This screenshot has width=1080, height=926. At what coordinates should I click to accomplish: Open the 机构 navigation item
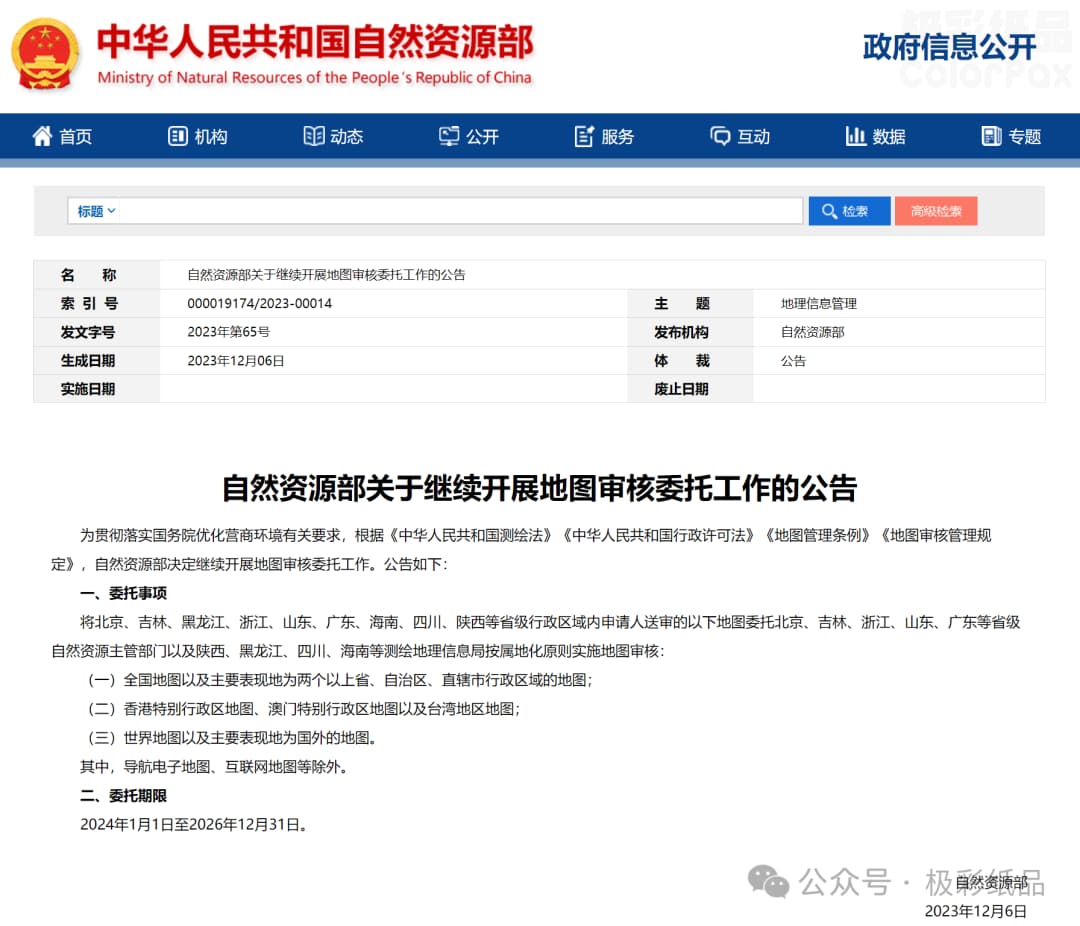point(198,136)
